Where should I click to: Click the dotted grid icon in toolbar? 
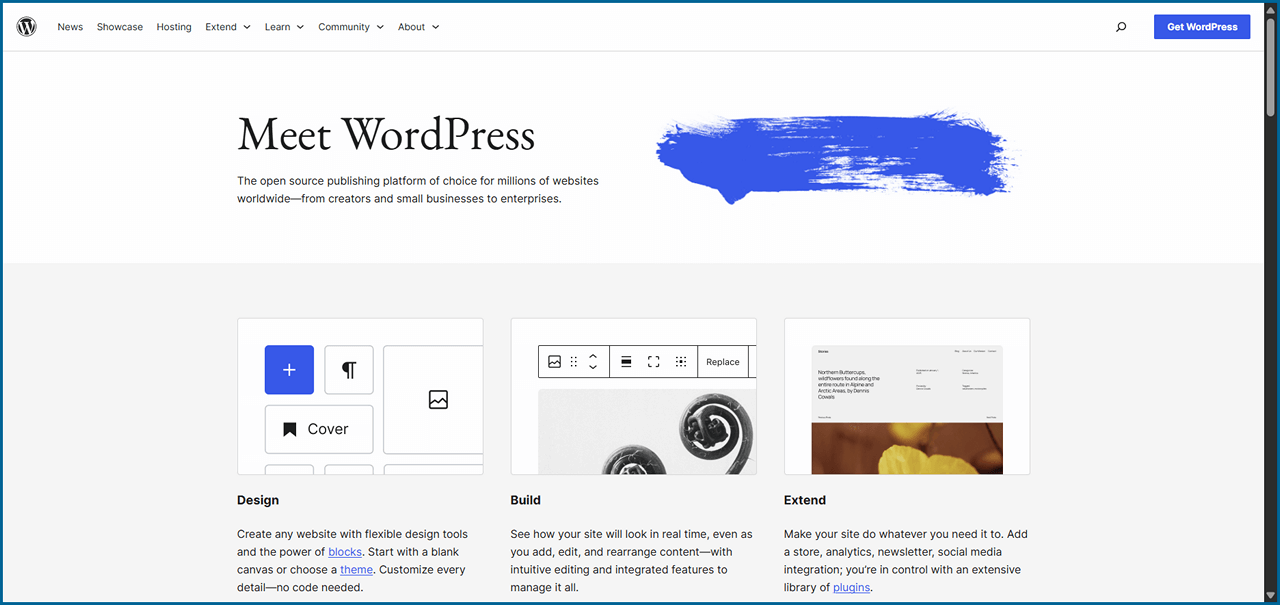point(681,362)
